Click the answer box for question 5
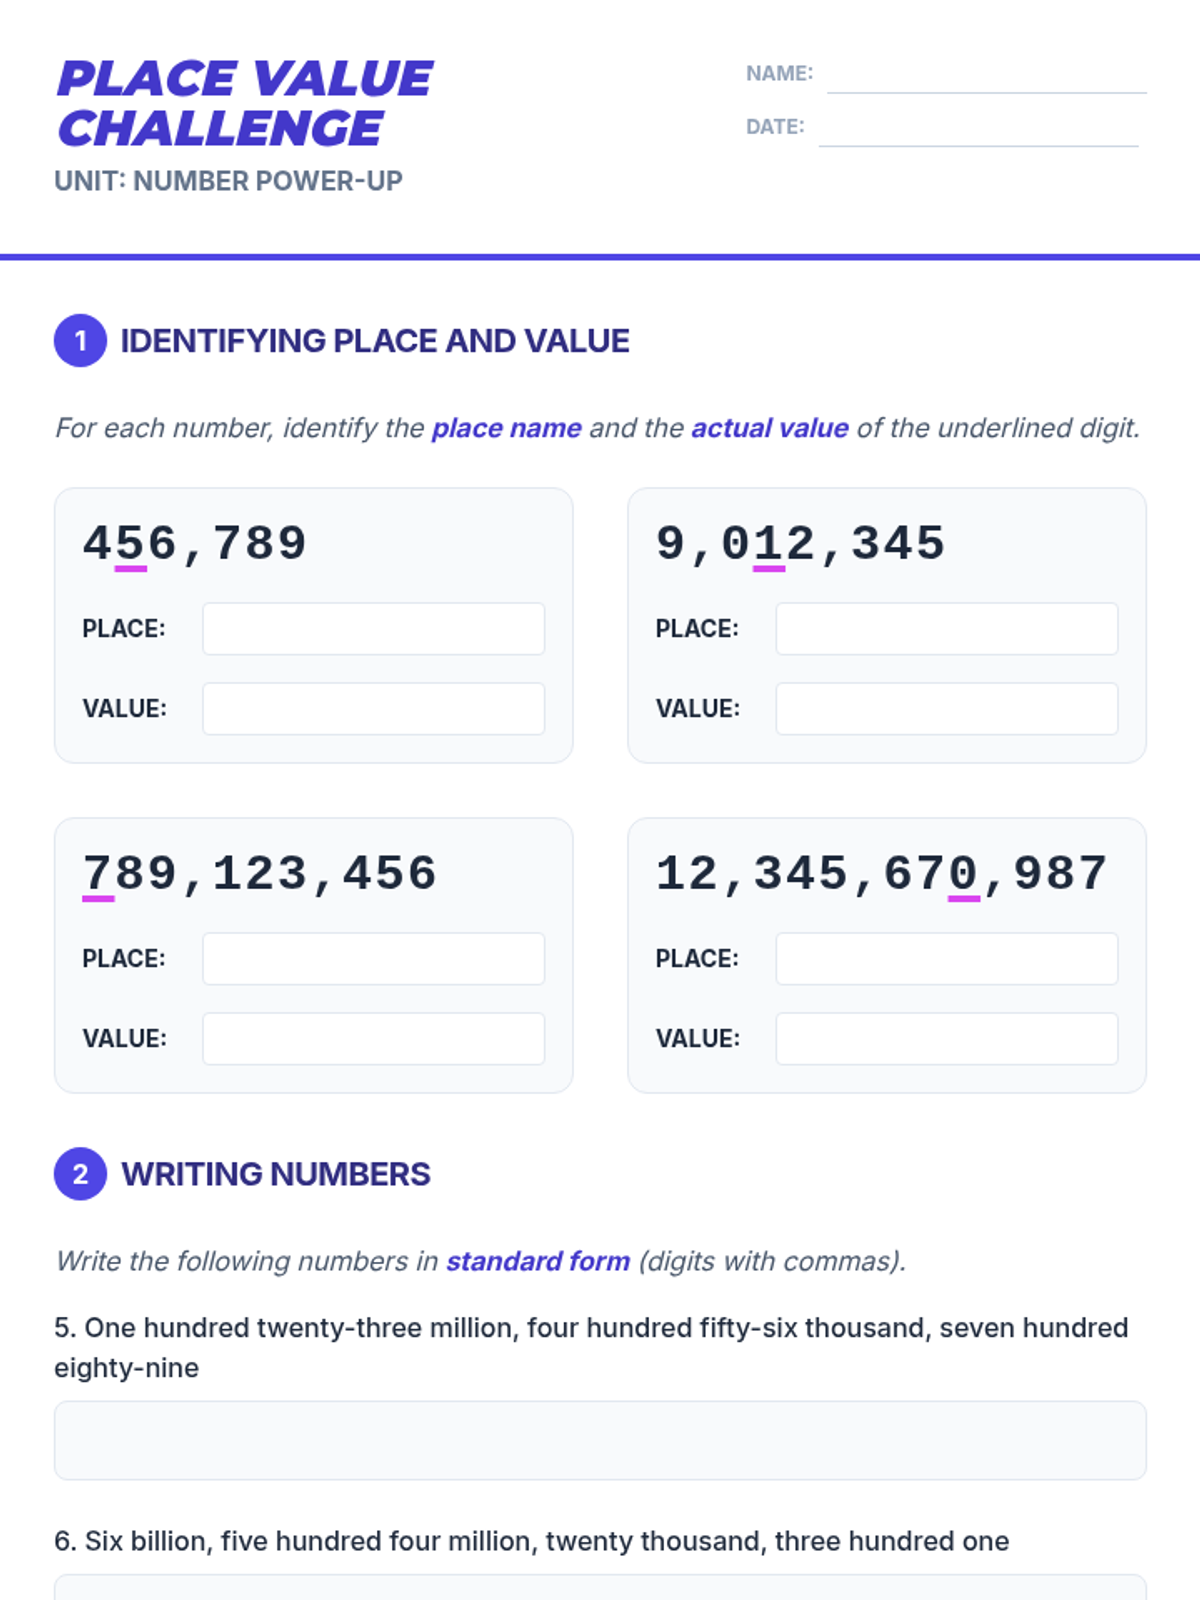This screenshot has height=1600, width=1200. (x=600, y=1440)
